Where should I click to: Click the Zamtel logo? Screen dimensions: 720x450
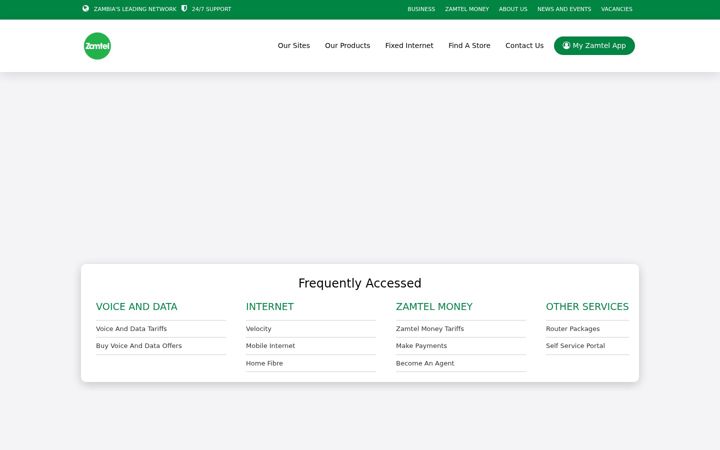[x=97, y=46]
